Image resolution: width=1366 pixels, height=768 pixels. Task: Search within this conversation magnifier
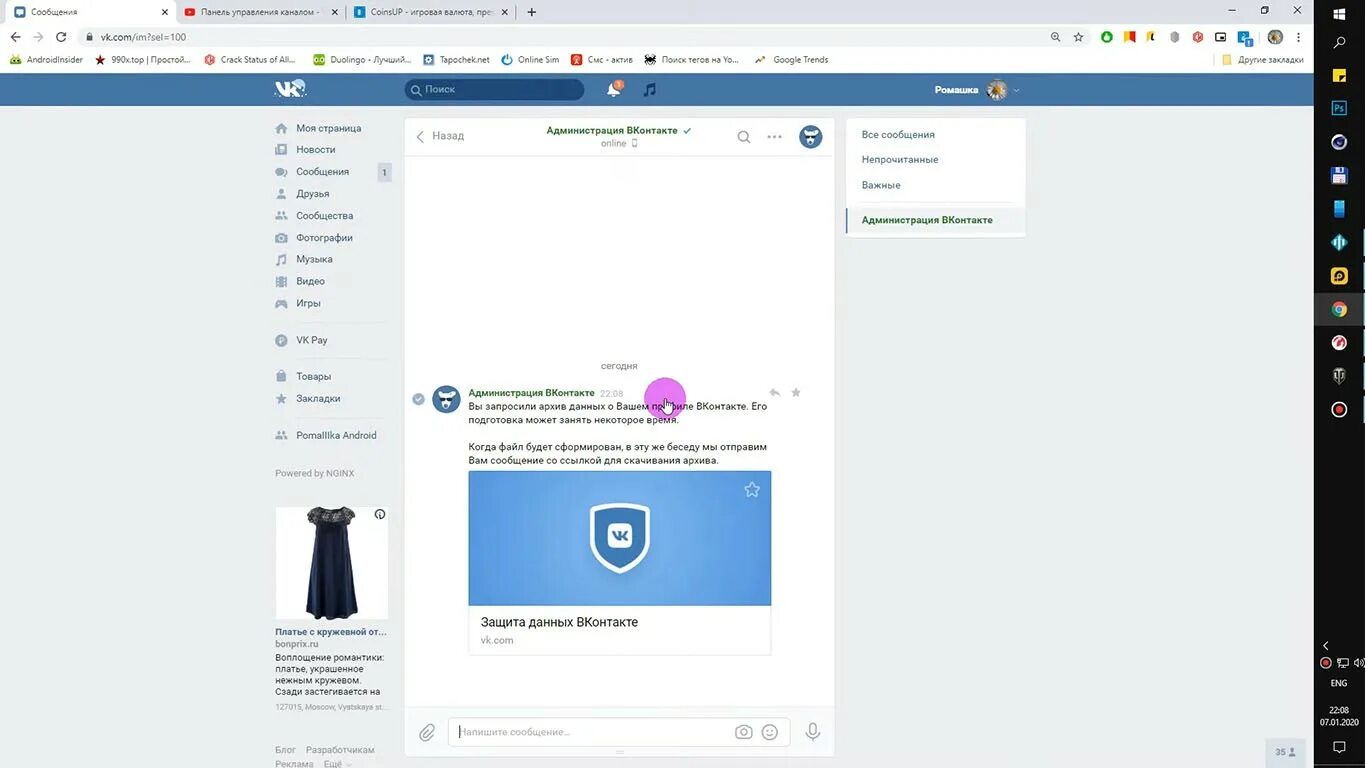click(x=744, y=137)
